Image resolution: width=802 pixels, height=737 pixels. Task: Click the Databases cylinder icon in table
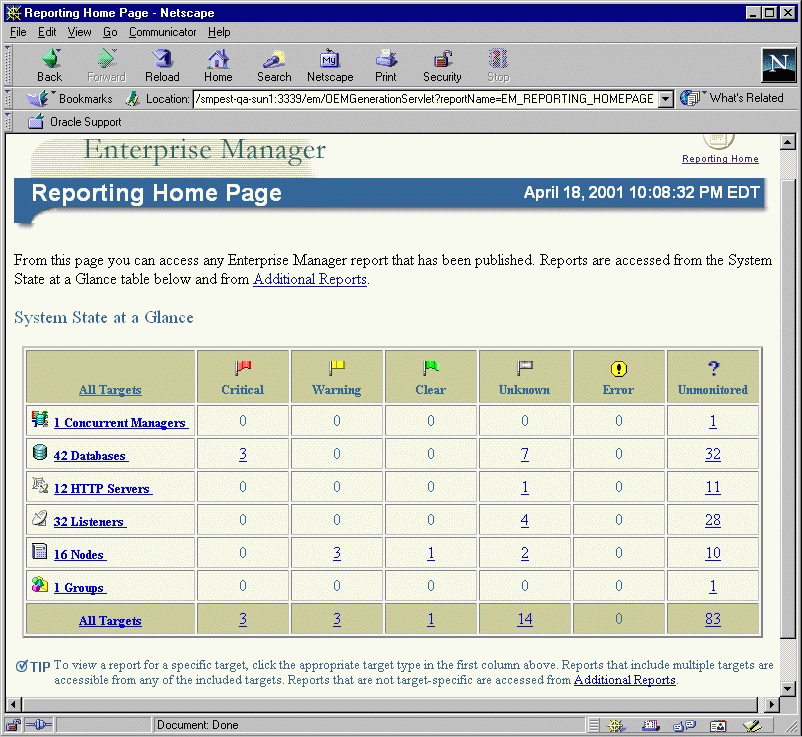click(x=40, y=454)
